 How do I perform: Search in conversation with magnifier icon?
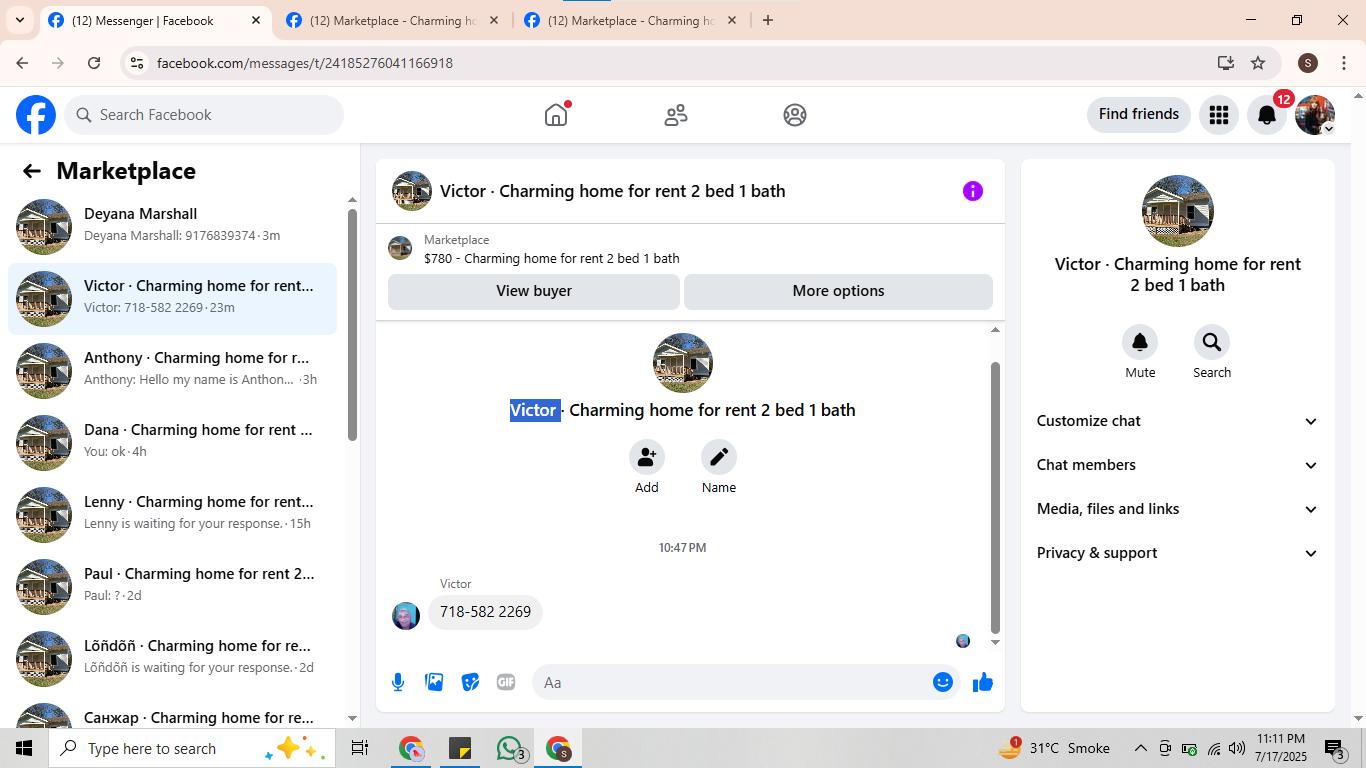pyautogui.click(x=1212, y=343)
